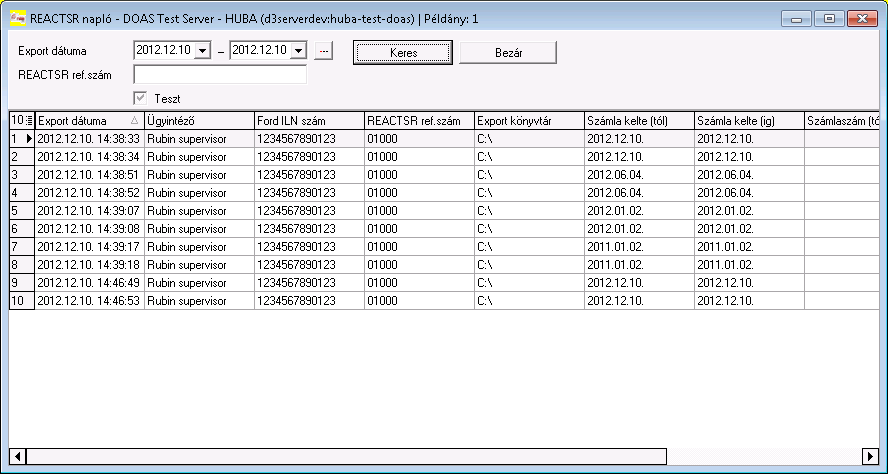Click the REACTSR ref.szám column header

419,121
